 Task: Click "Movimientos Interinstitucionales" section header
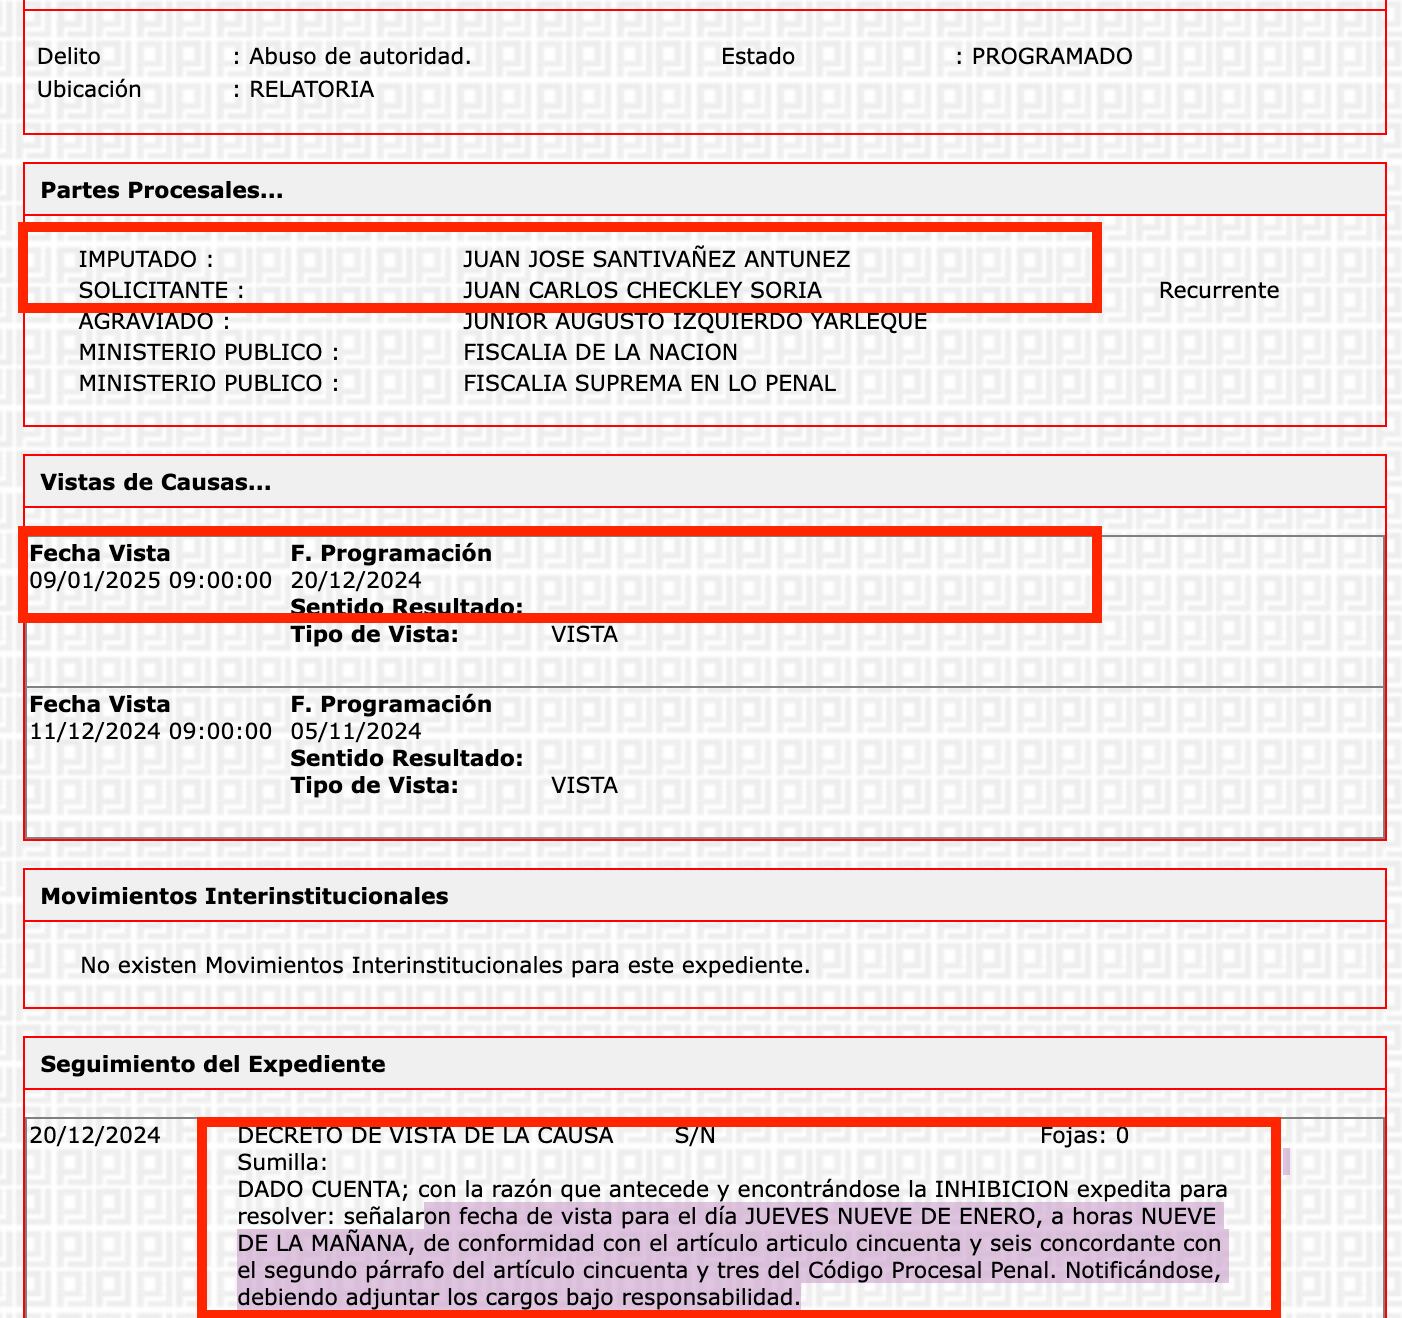click(x=244, y=897)
